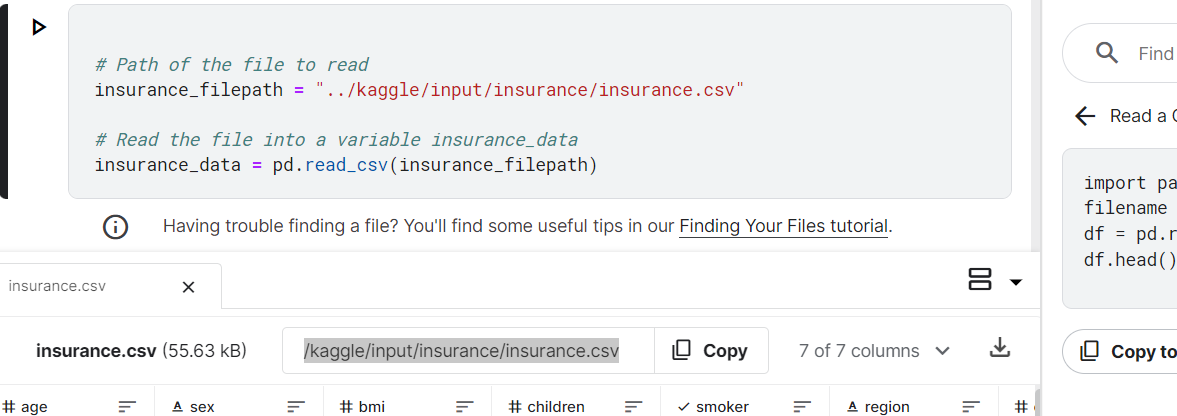Open the bmi column sort options
1177x416 pixels.
(465, 406)
